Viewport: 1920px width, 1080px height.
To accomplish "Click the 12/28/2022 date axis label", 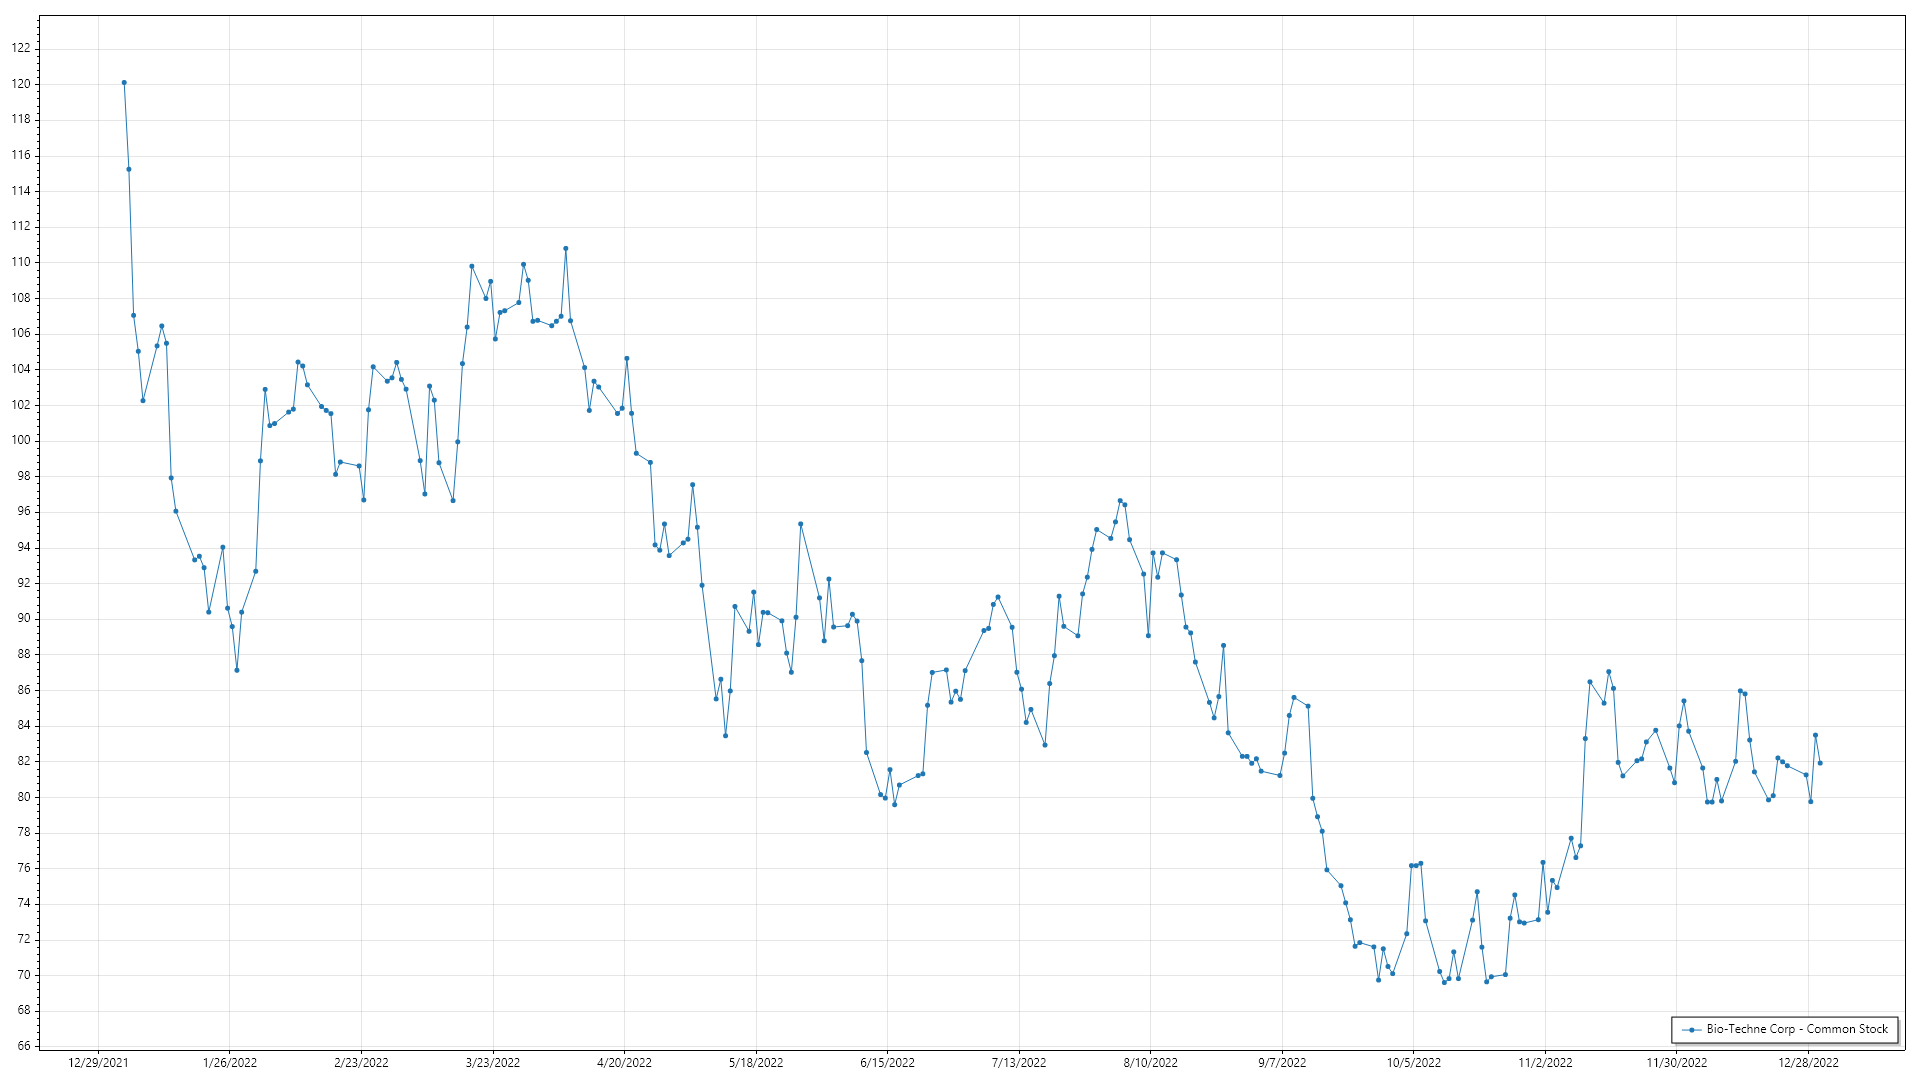I will (1808, 1063).
